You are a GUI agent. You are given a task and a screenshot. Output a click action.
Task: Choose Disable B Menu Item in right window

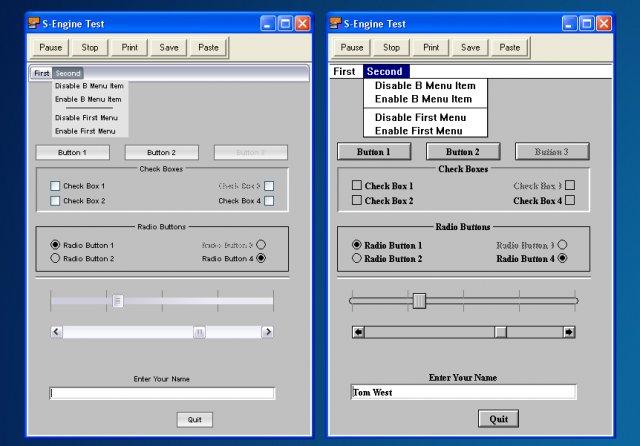click(423, 86)
